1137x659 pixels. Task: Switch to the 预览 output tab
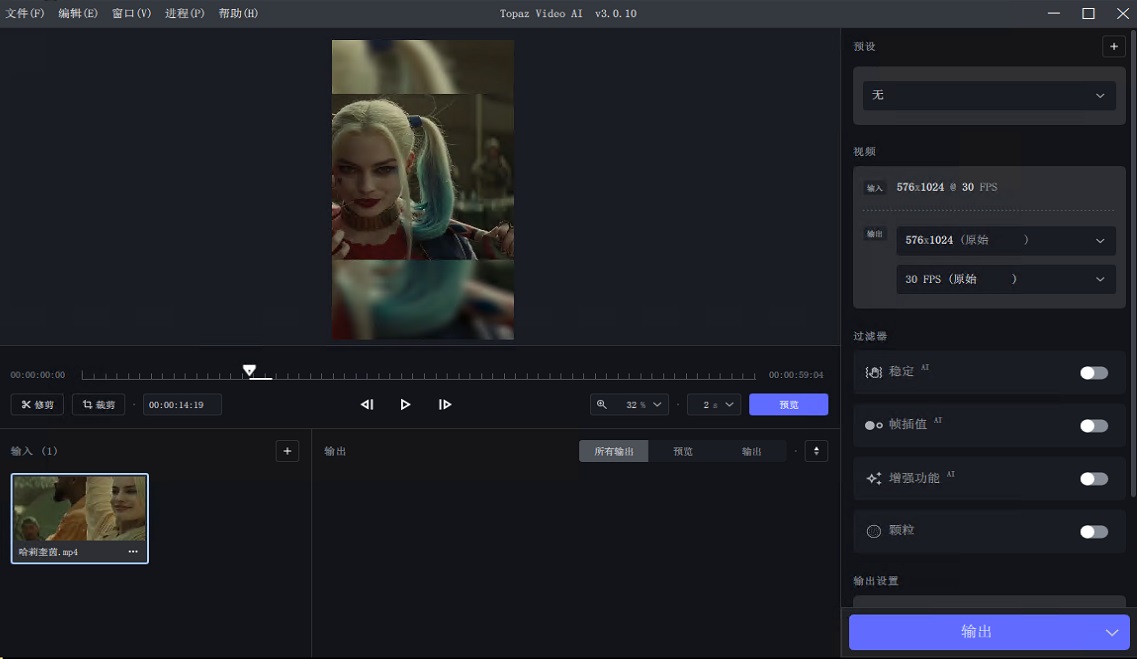coord(682,451)
